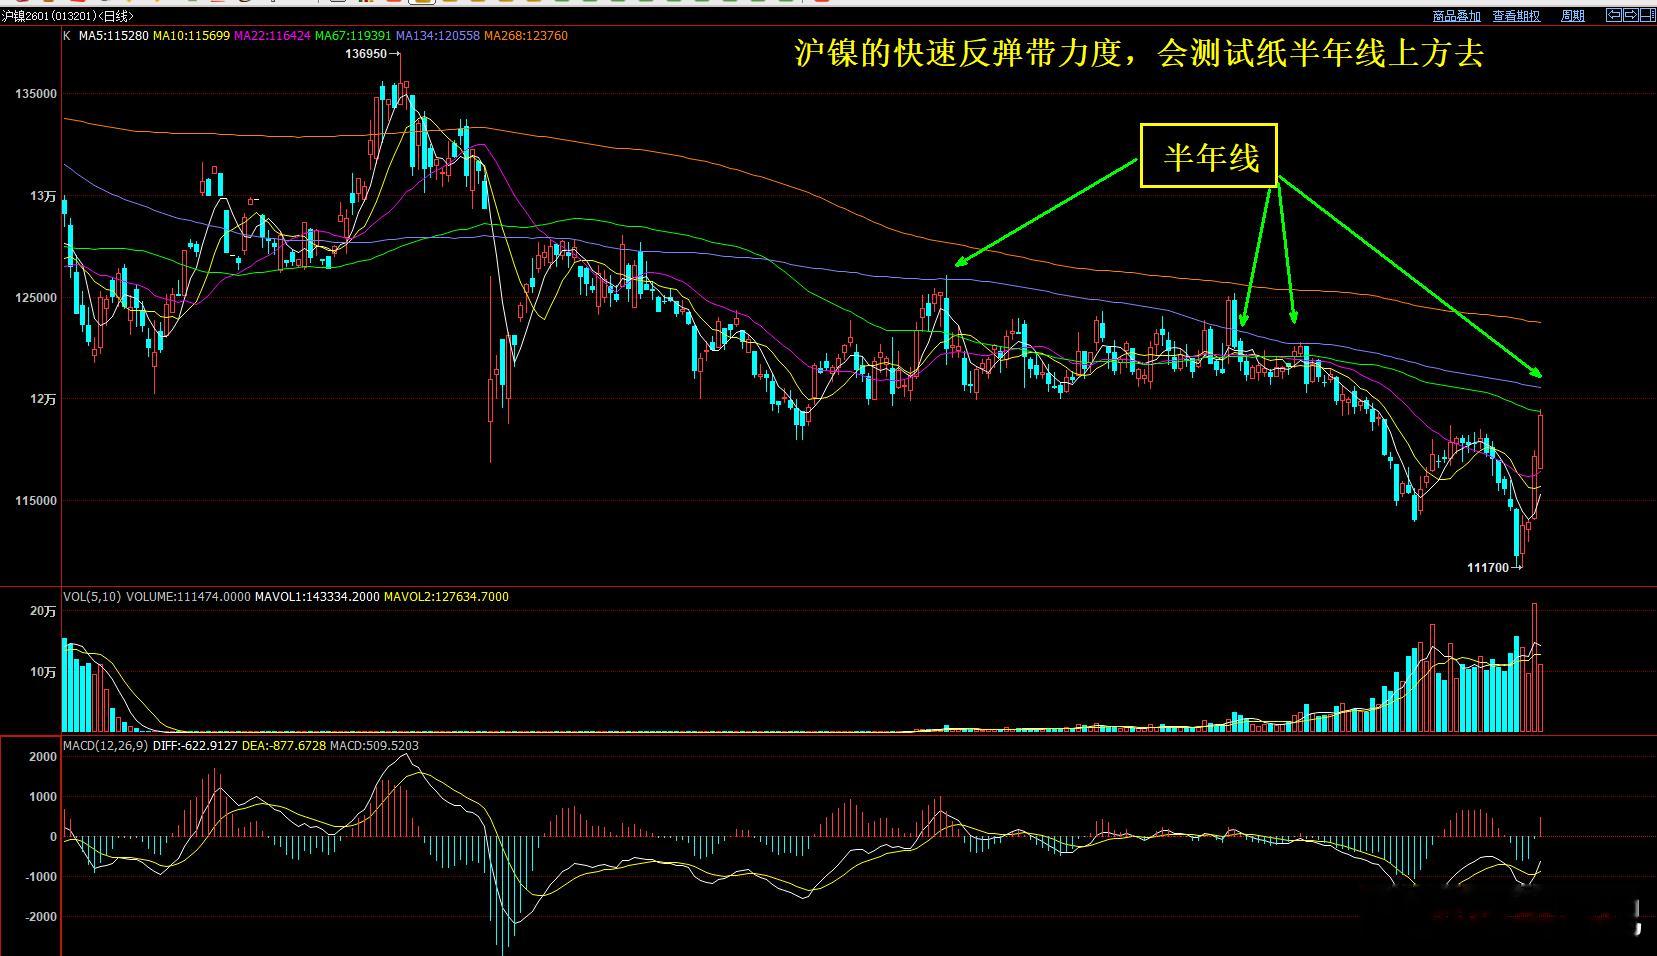Click the left navigation arrow icon
The height and width of the screenshot is (956, 1657).
pos(1614,16)
